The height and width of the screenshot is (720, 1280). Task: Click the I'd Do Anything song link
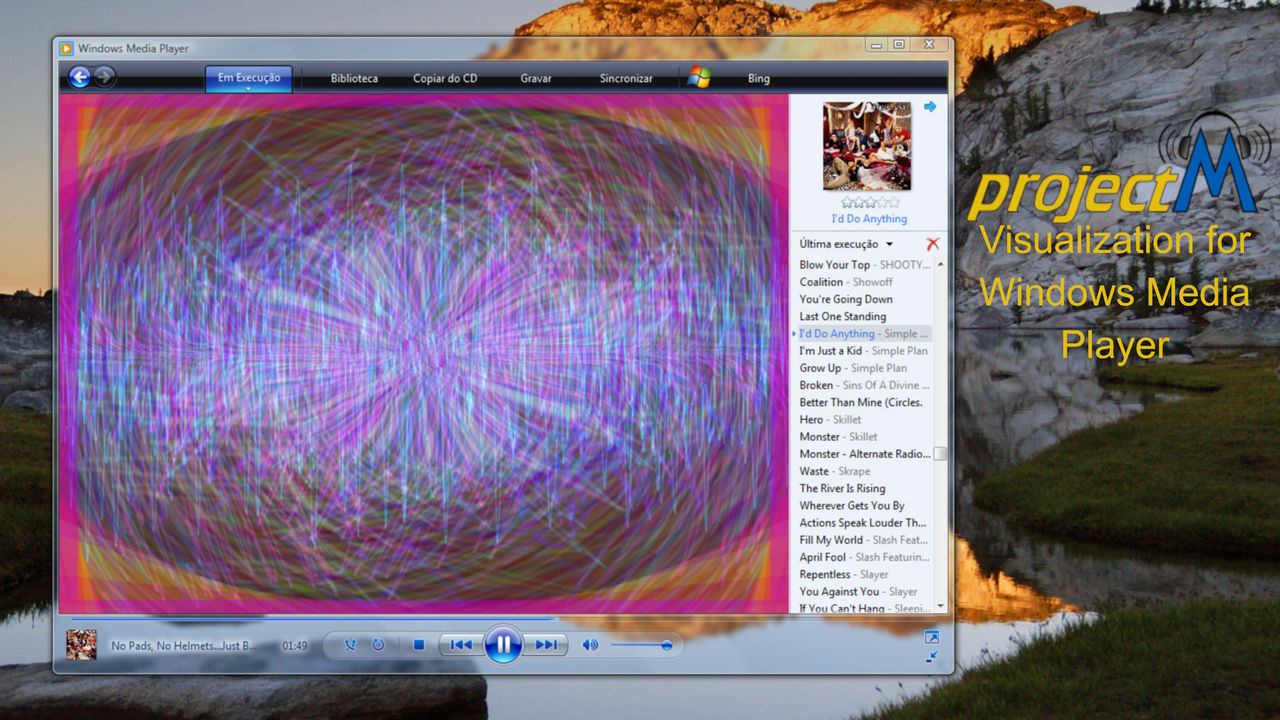click(869, 218)
